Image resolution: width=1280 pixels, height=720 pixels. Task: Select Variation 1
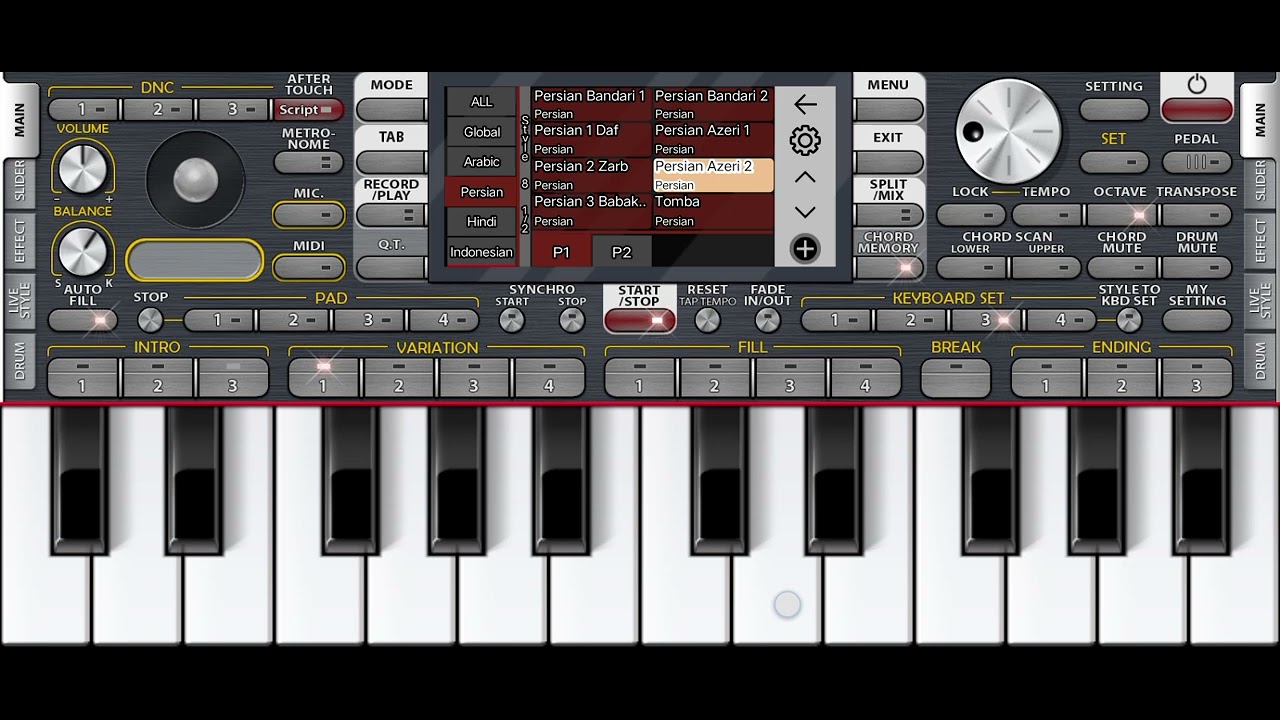(x=323, y=377)
